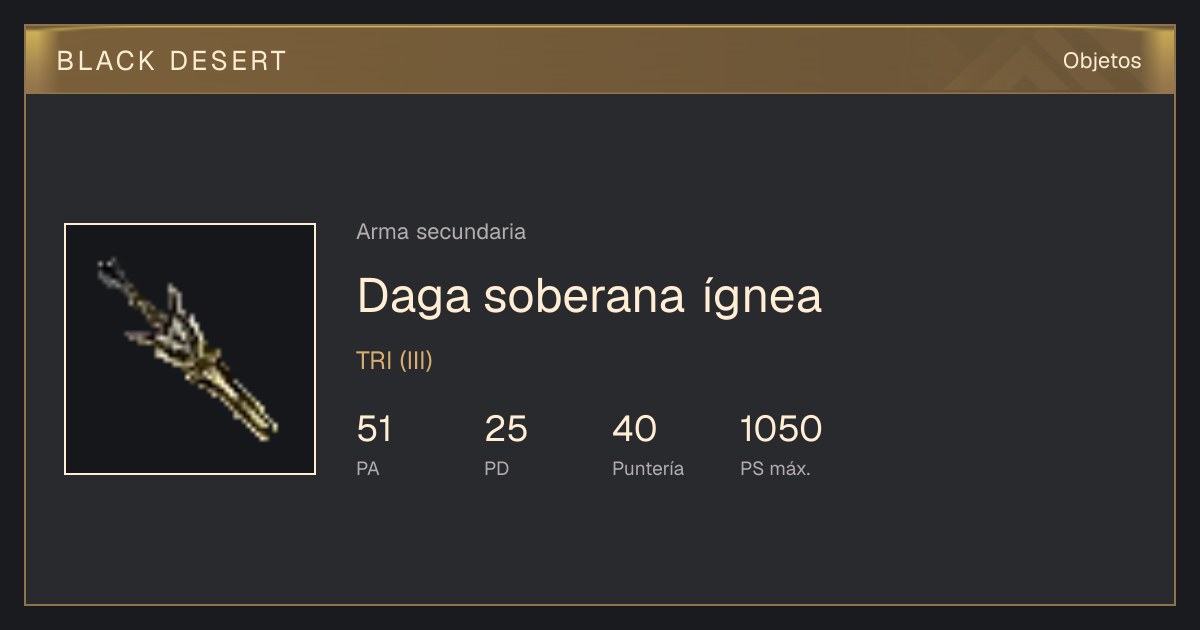This screenshot has height=630, width=1200.
Task: Click the Daga soberana ígnea title
Action: [x=589, y=296]
